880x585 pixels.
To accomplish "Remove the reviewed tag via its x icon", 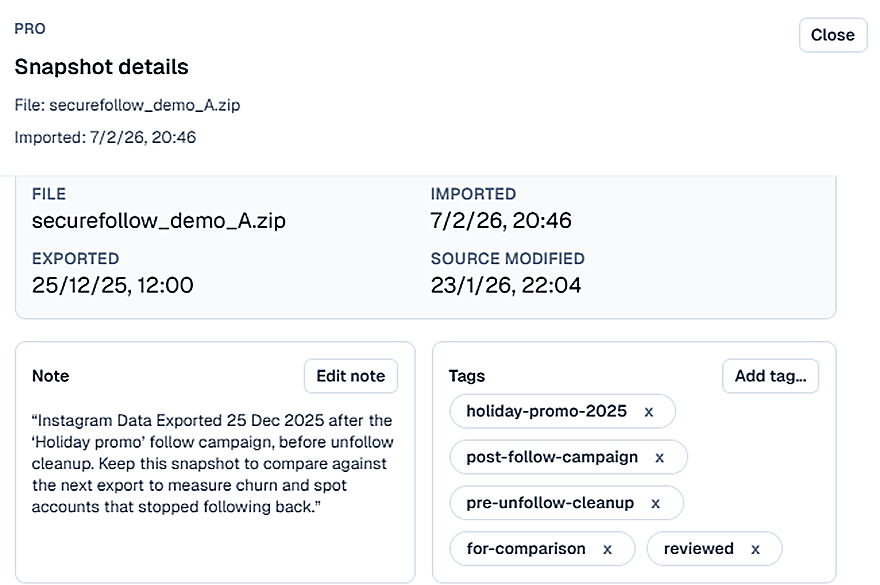I will pos(753,549).
